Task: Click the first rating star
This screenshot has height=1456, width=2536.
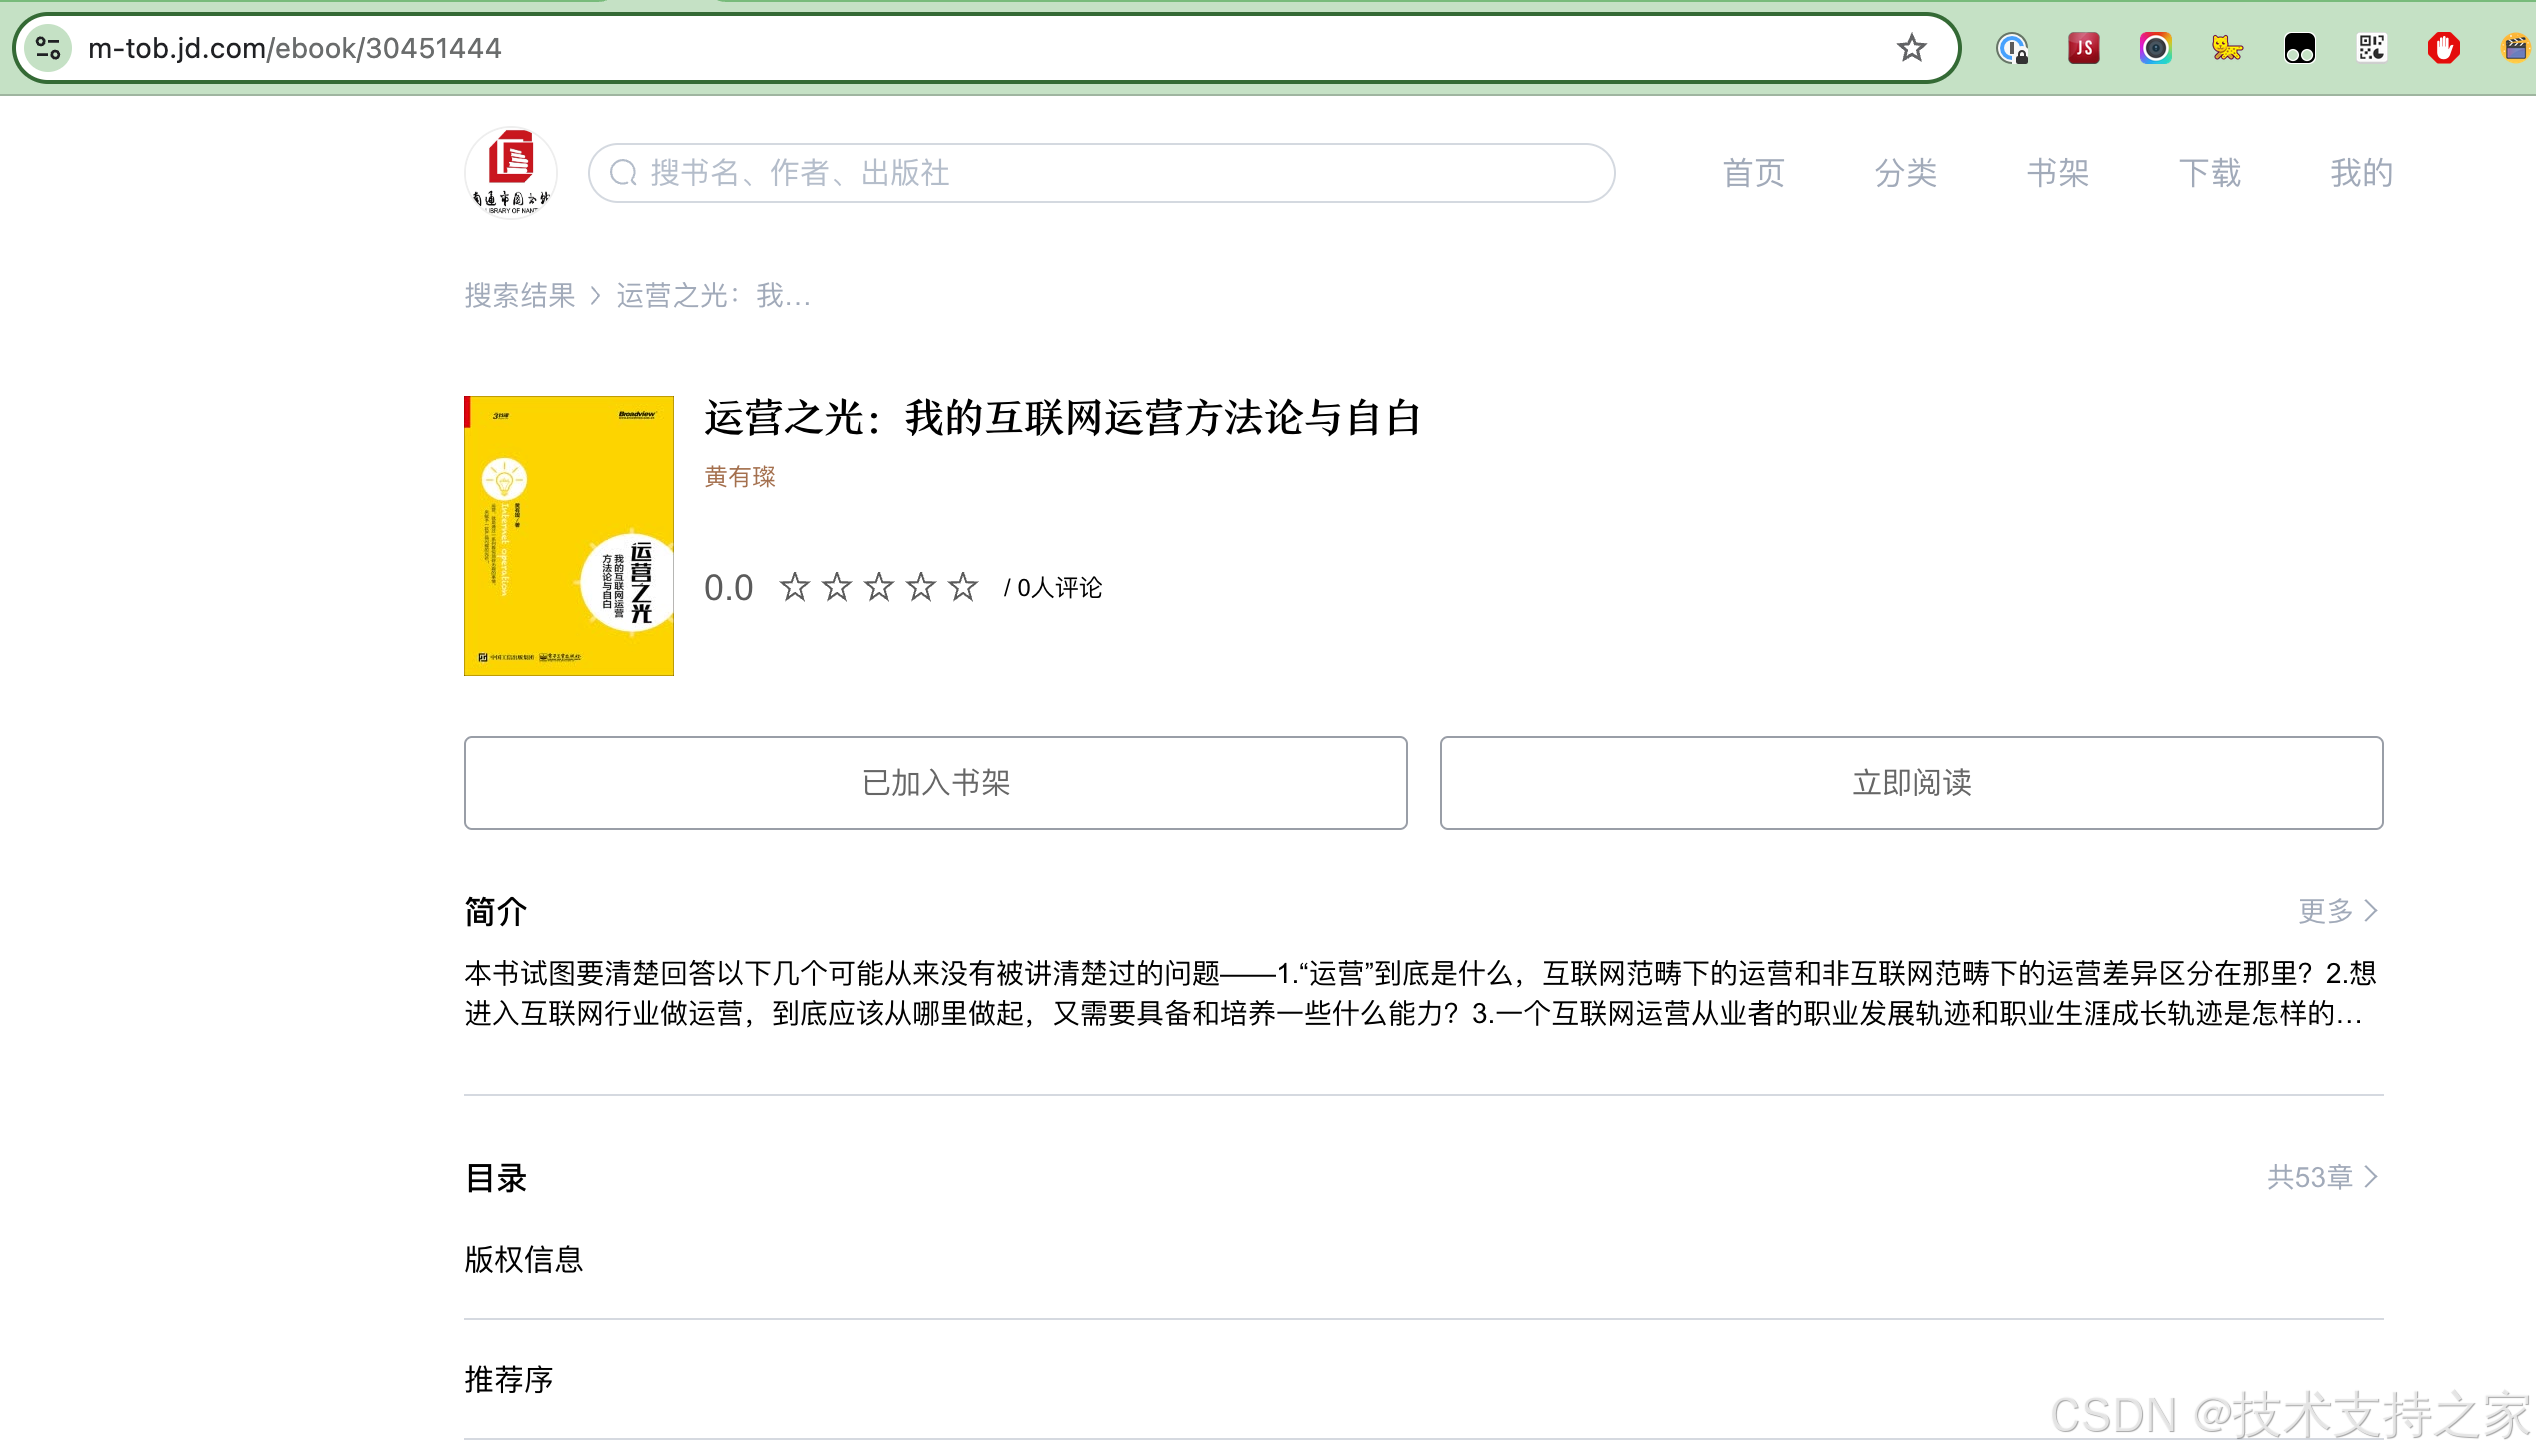Action: pos(795,587)
